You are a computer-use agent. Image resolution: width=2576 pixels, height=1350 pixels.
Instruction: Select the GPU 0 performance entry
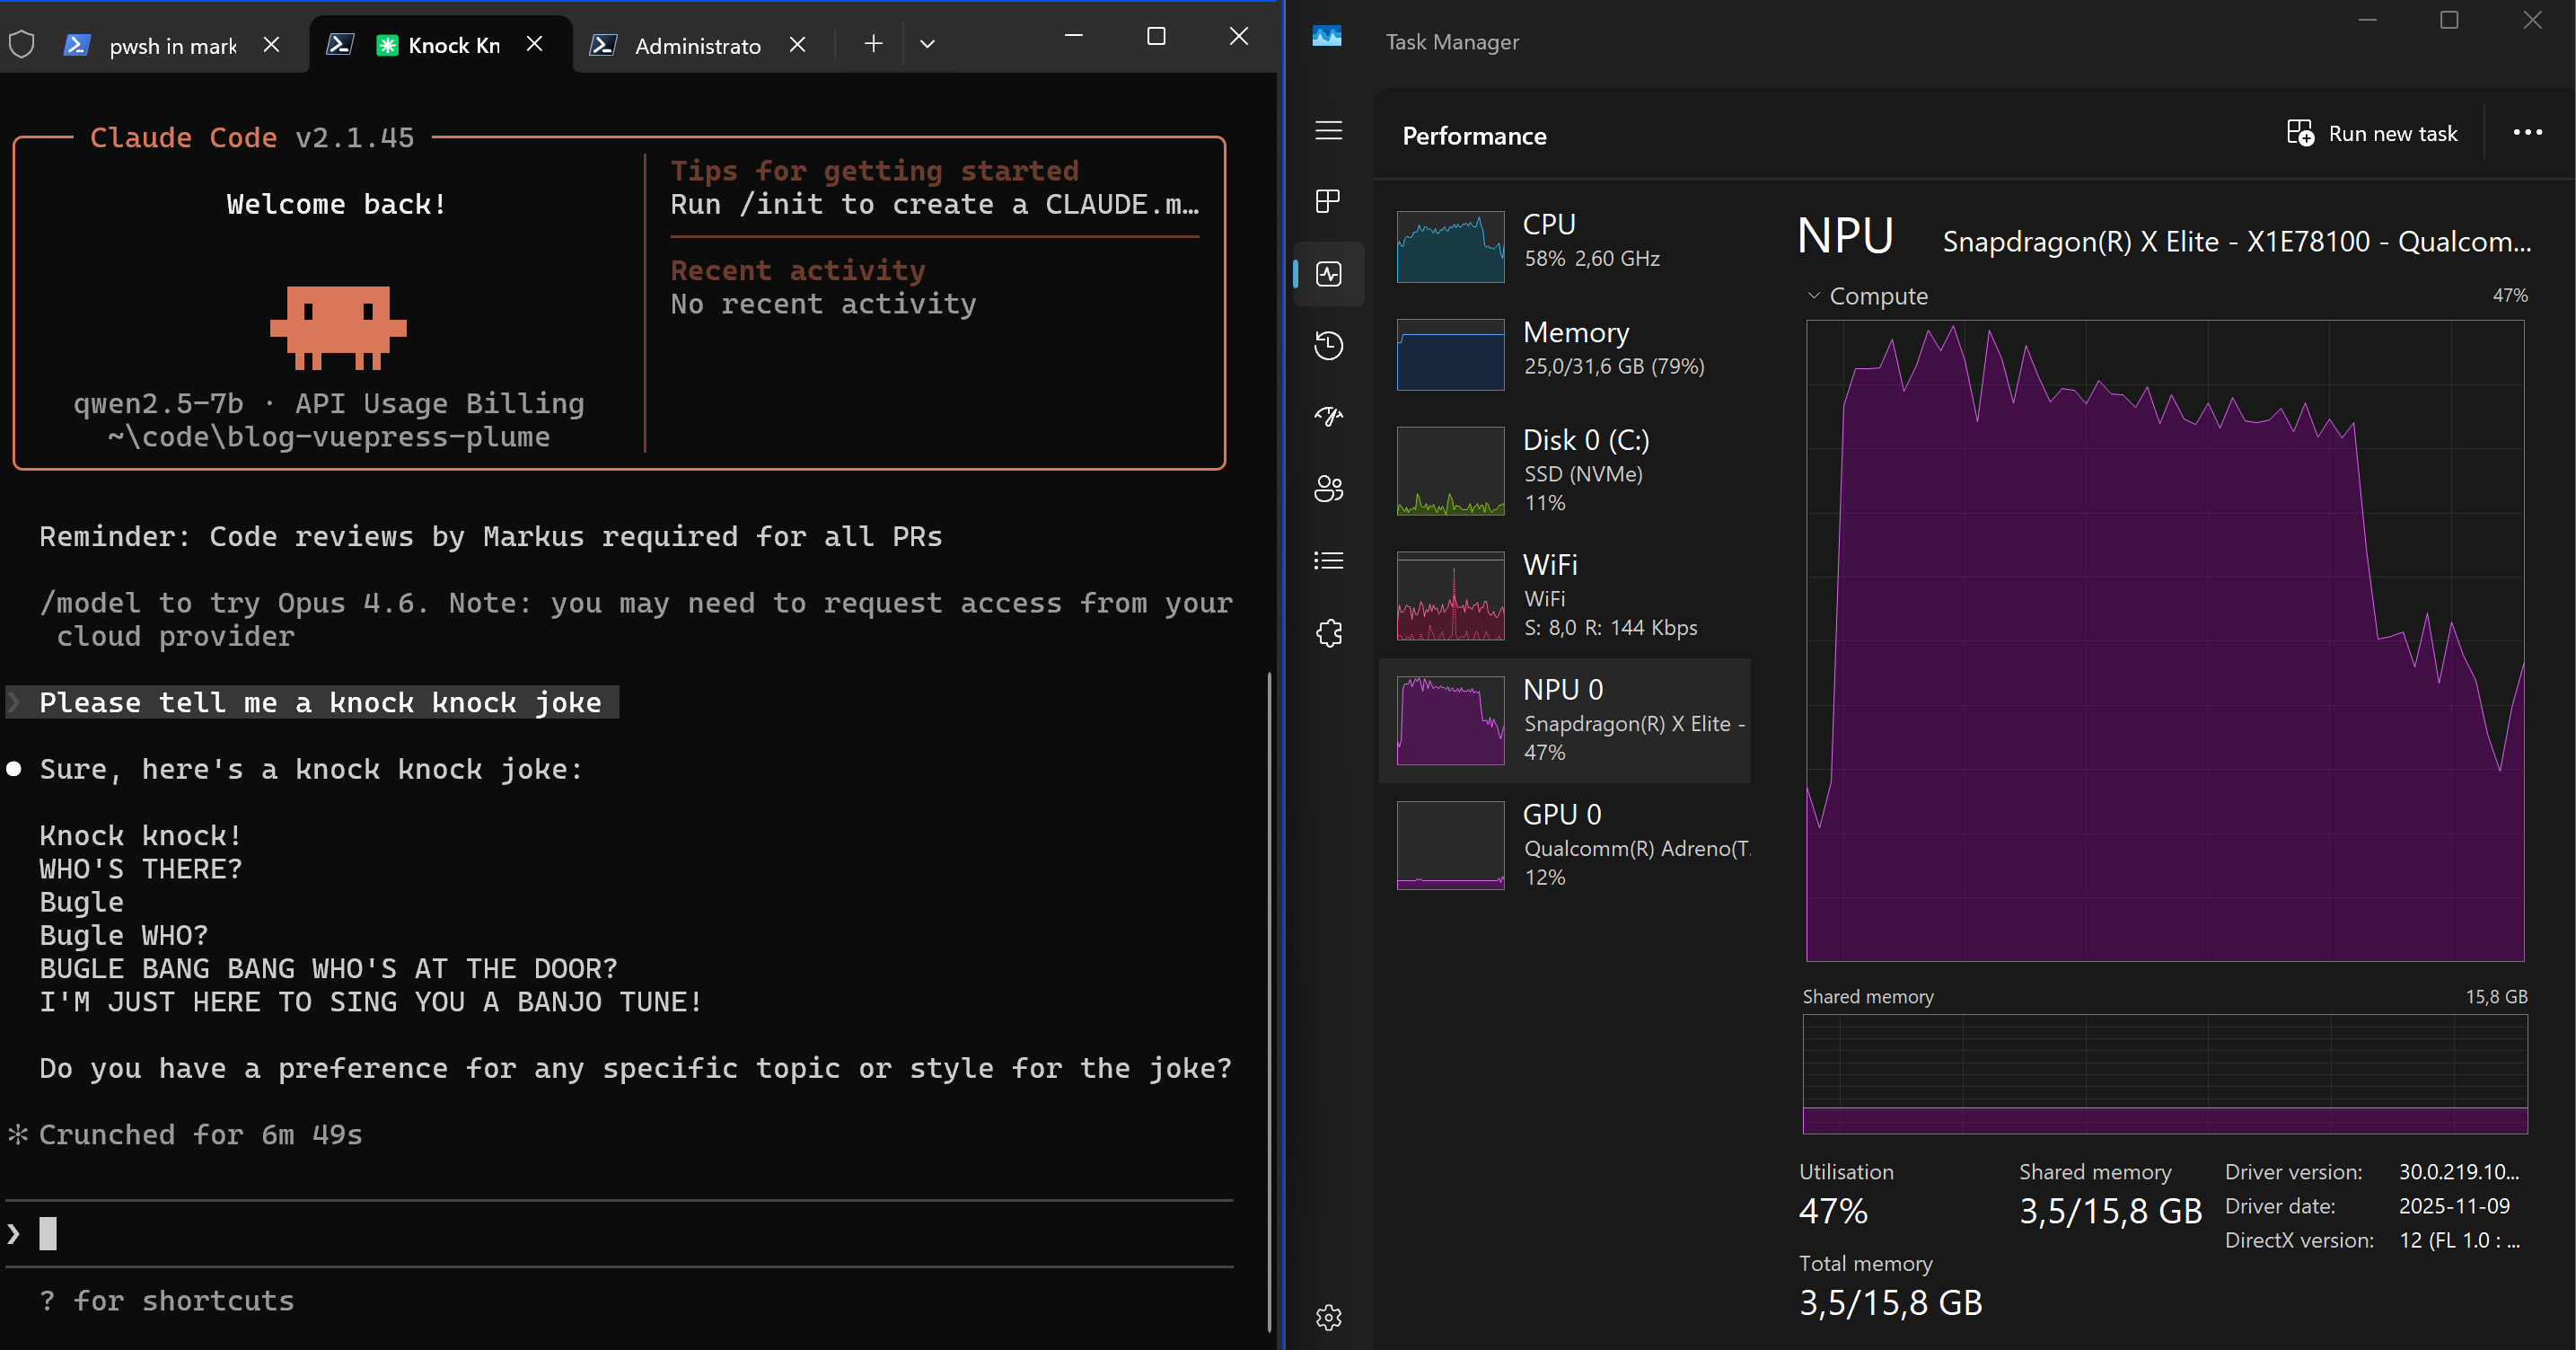(1565, 843)
